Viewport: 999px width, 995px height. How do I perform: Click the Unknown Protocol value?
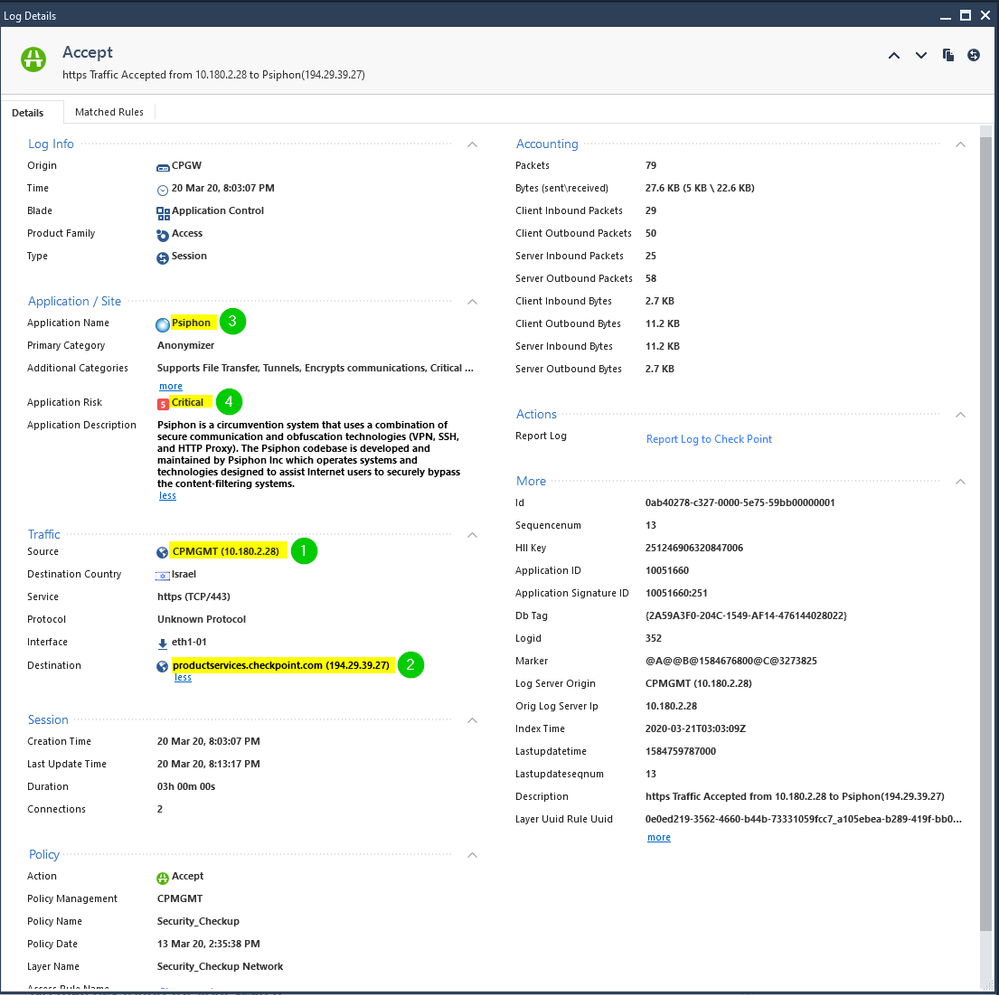tap(201, 619)
